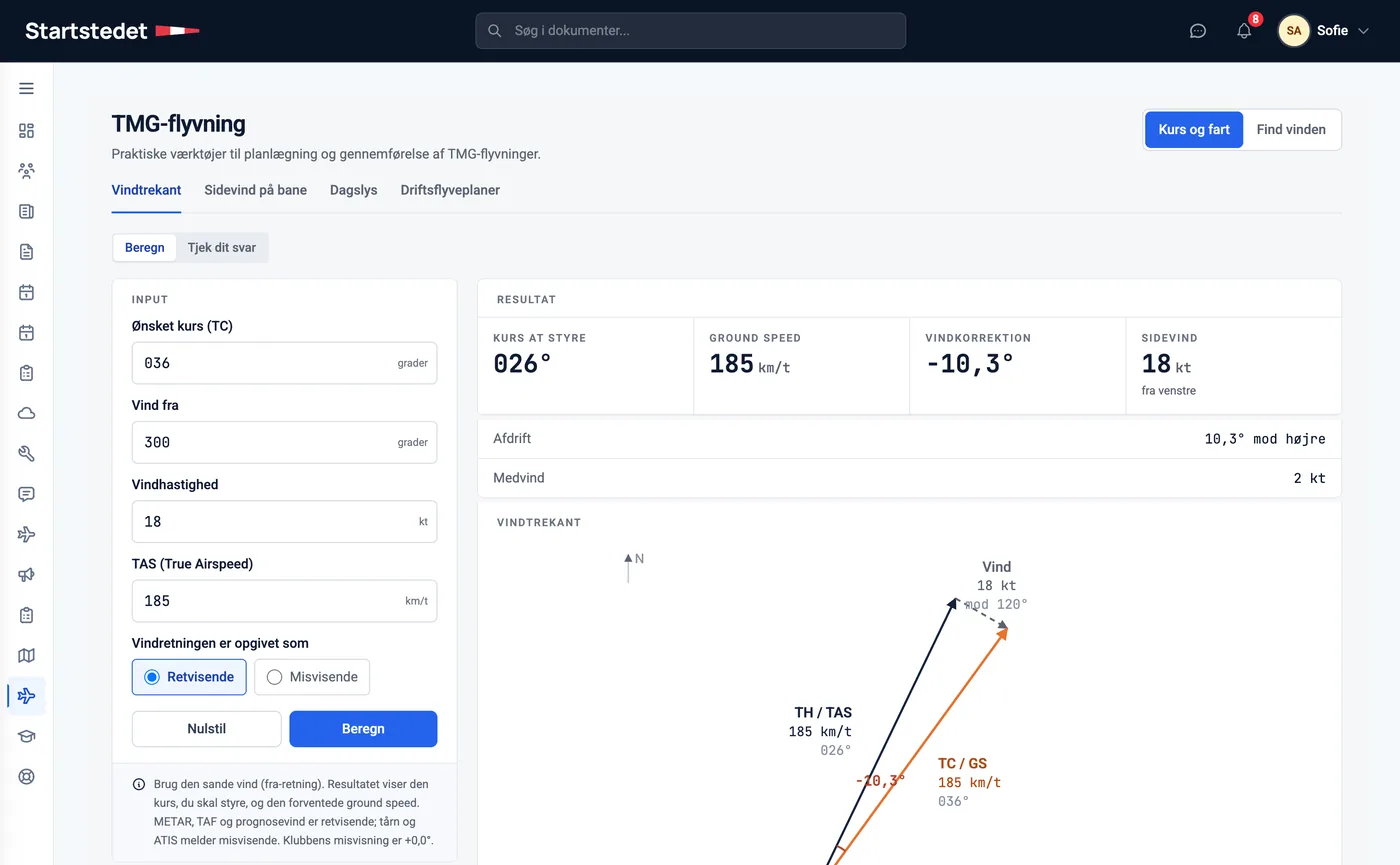
Task: Open the wrench maintenance sidebar icon
Action: coord(26,454)
